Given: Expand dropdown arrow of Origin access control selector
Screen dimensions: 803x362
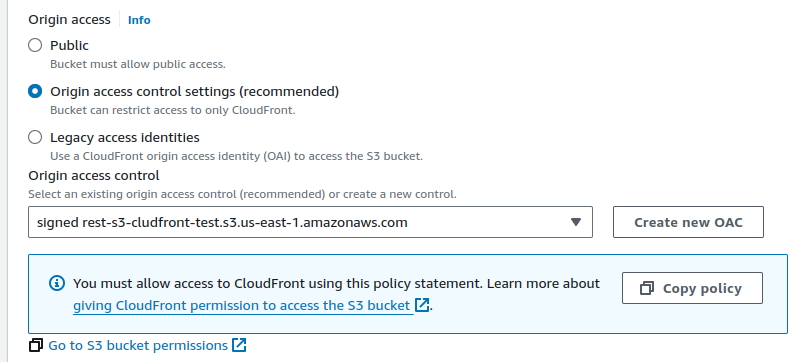Looking at the screenshot, I should click(x=576, y=222).
